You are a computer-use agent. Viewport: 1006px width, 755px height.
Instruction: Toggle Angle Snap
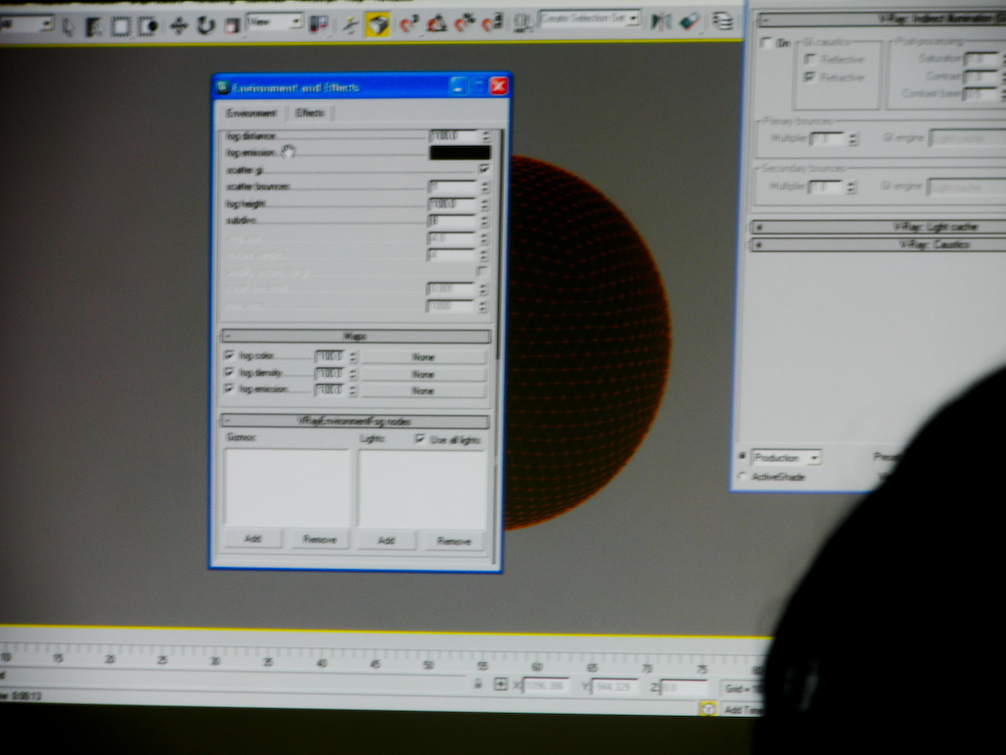click(x=437, y=24)
